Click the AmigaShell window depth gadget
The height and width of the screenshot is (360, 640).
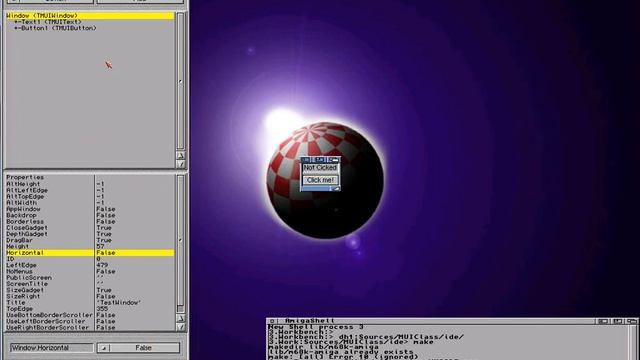[x=632, y=321]
